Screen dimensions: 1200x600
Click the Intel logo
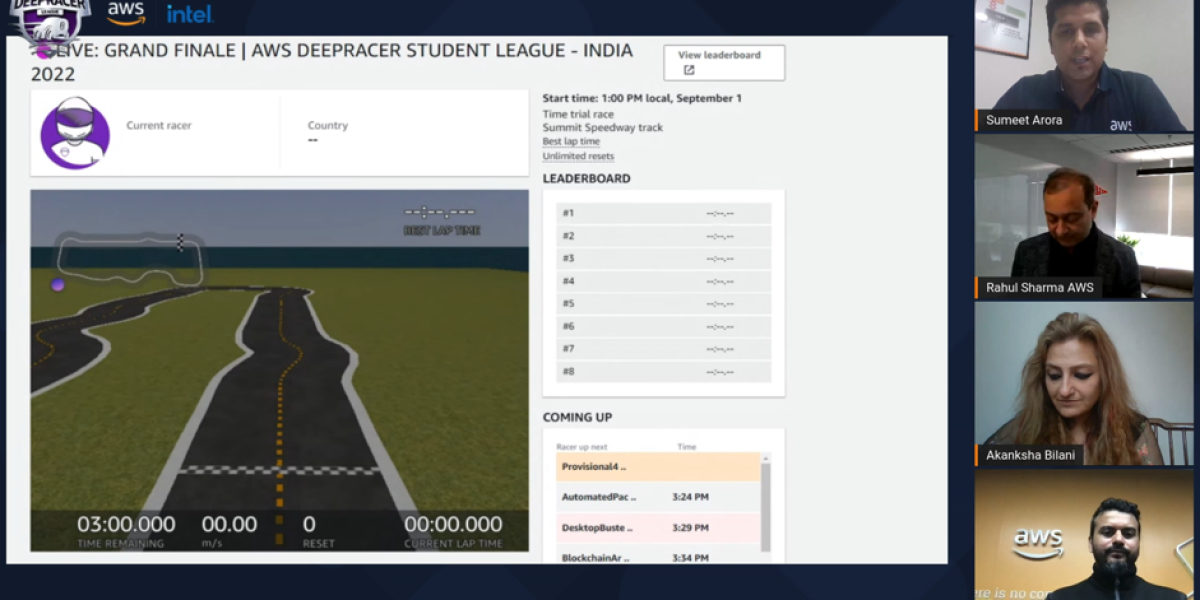pyautogui.click(x=188, y=14)
